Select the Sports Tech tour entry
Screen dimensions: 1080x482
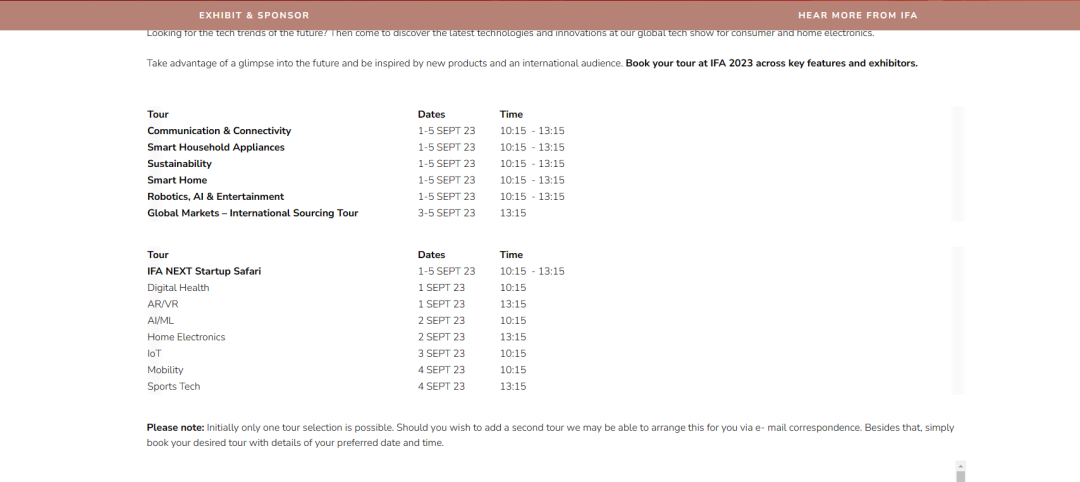click(174, 387)
